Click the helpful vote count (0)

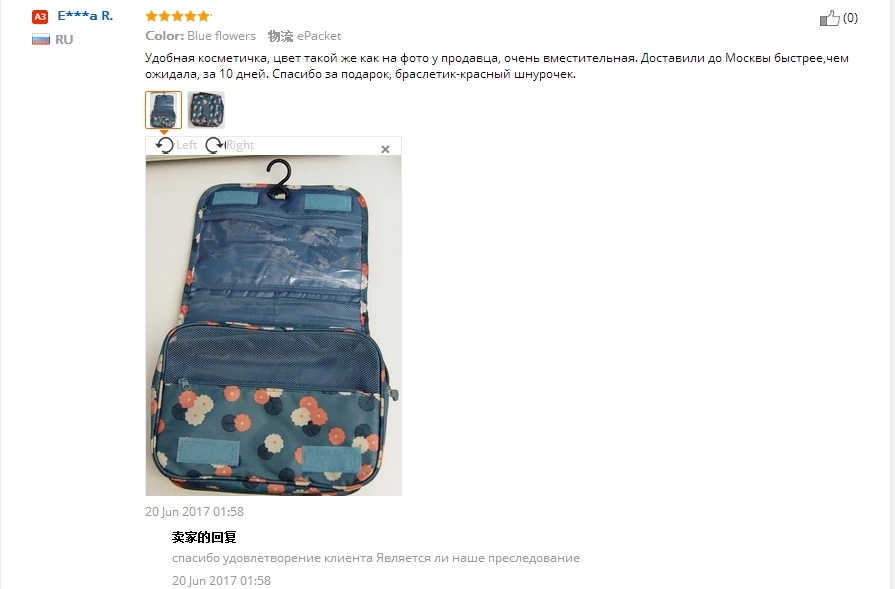tap(850, 18)
